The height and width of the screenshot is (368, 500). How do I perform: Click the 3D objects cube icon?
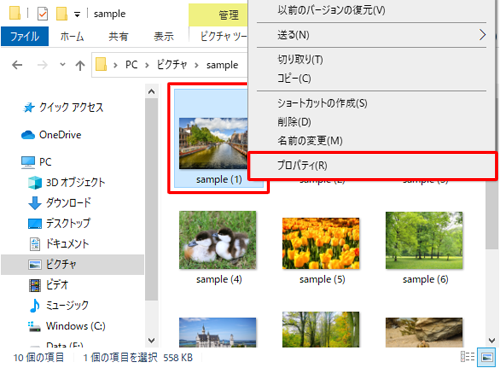click(35, 183)
